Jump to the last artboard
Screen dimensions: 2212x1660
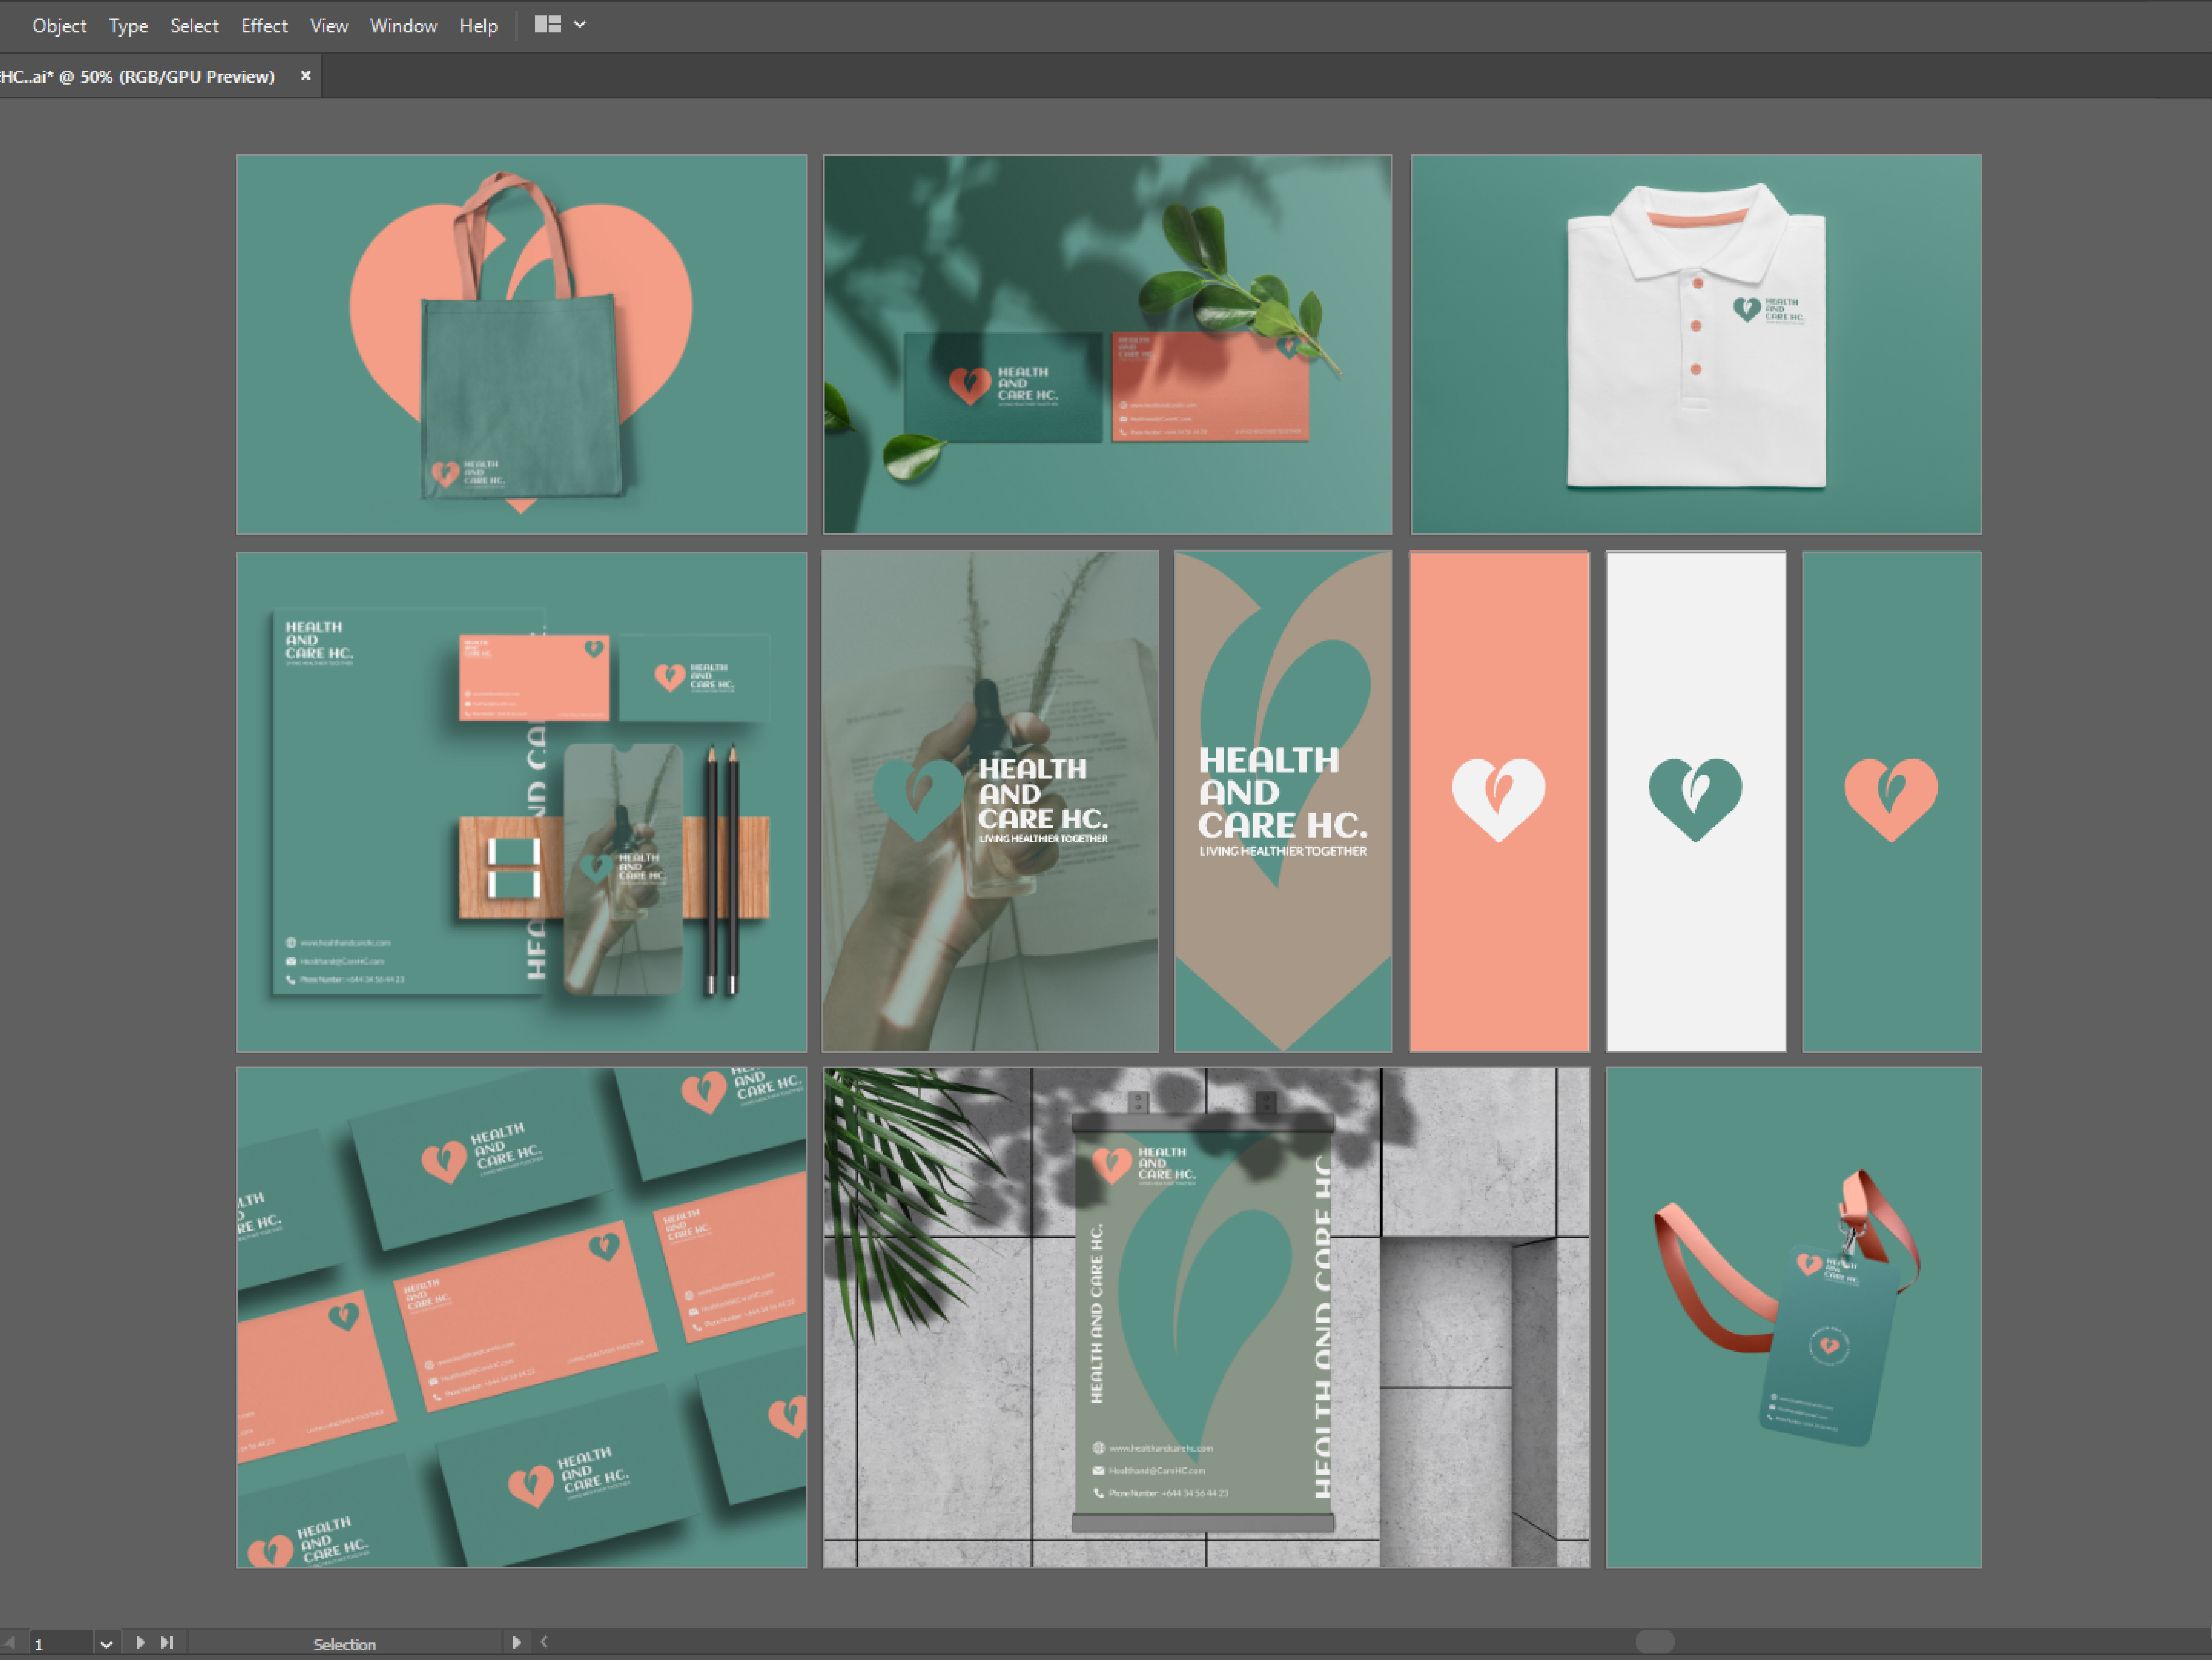point(167,1643)
